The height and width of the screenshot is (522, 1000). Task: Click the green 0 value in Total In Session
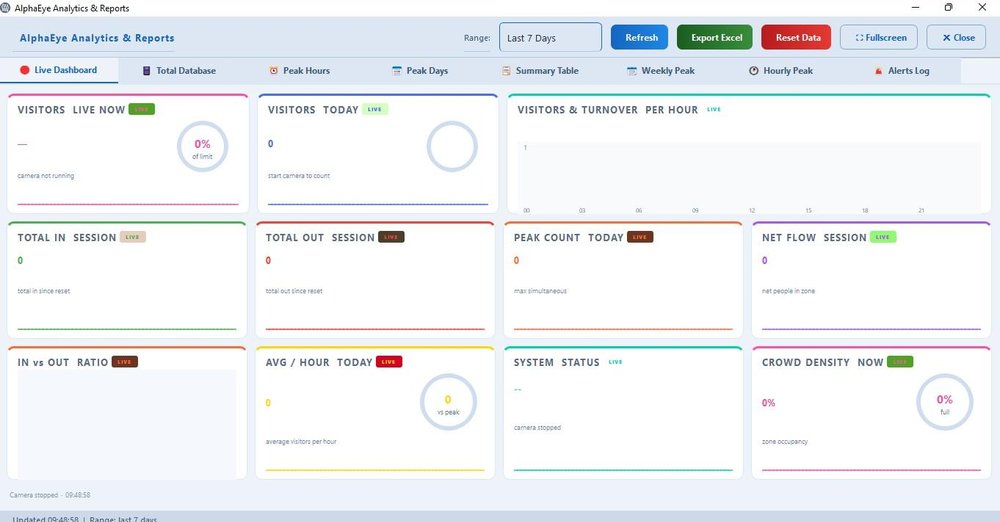coord(20,260)
